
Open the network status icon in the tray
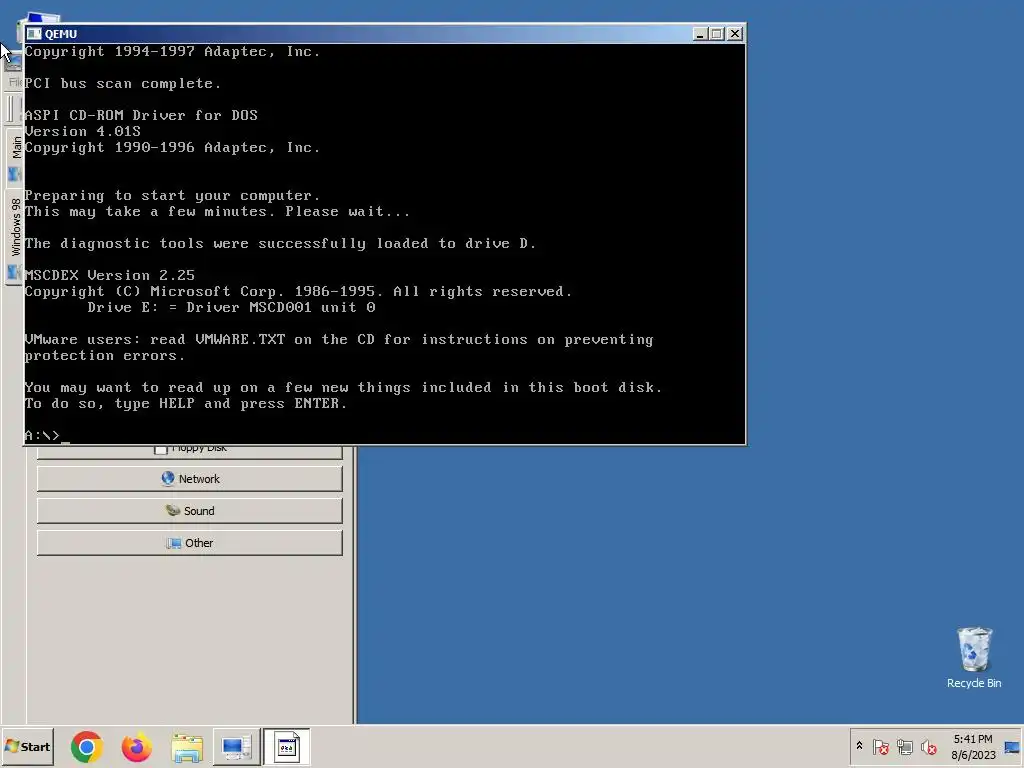[904, 746]
